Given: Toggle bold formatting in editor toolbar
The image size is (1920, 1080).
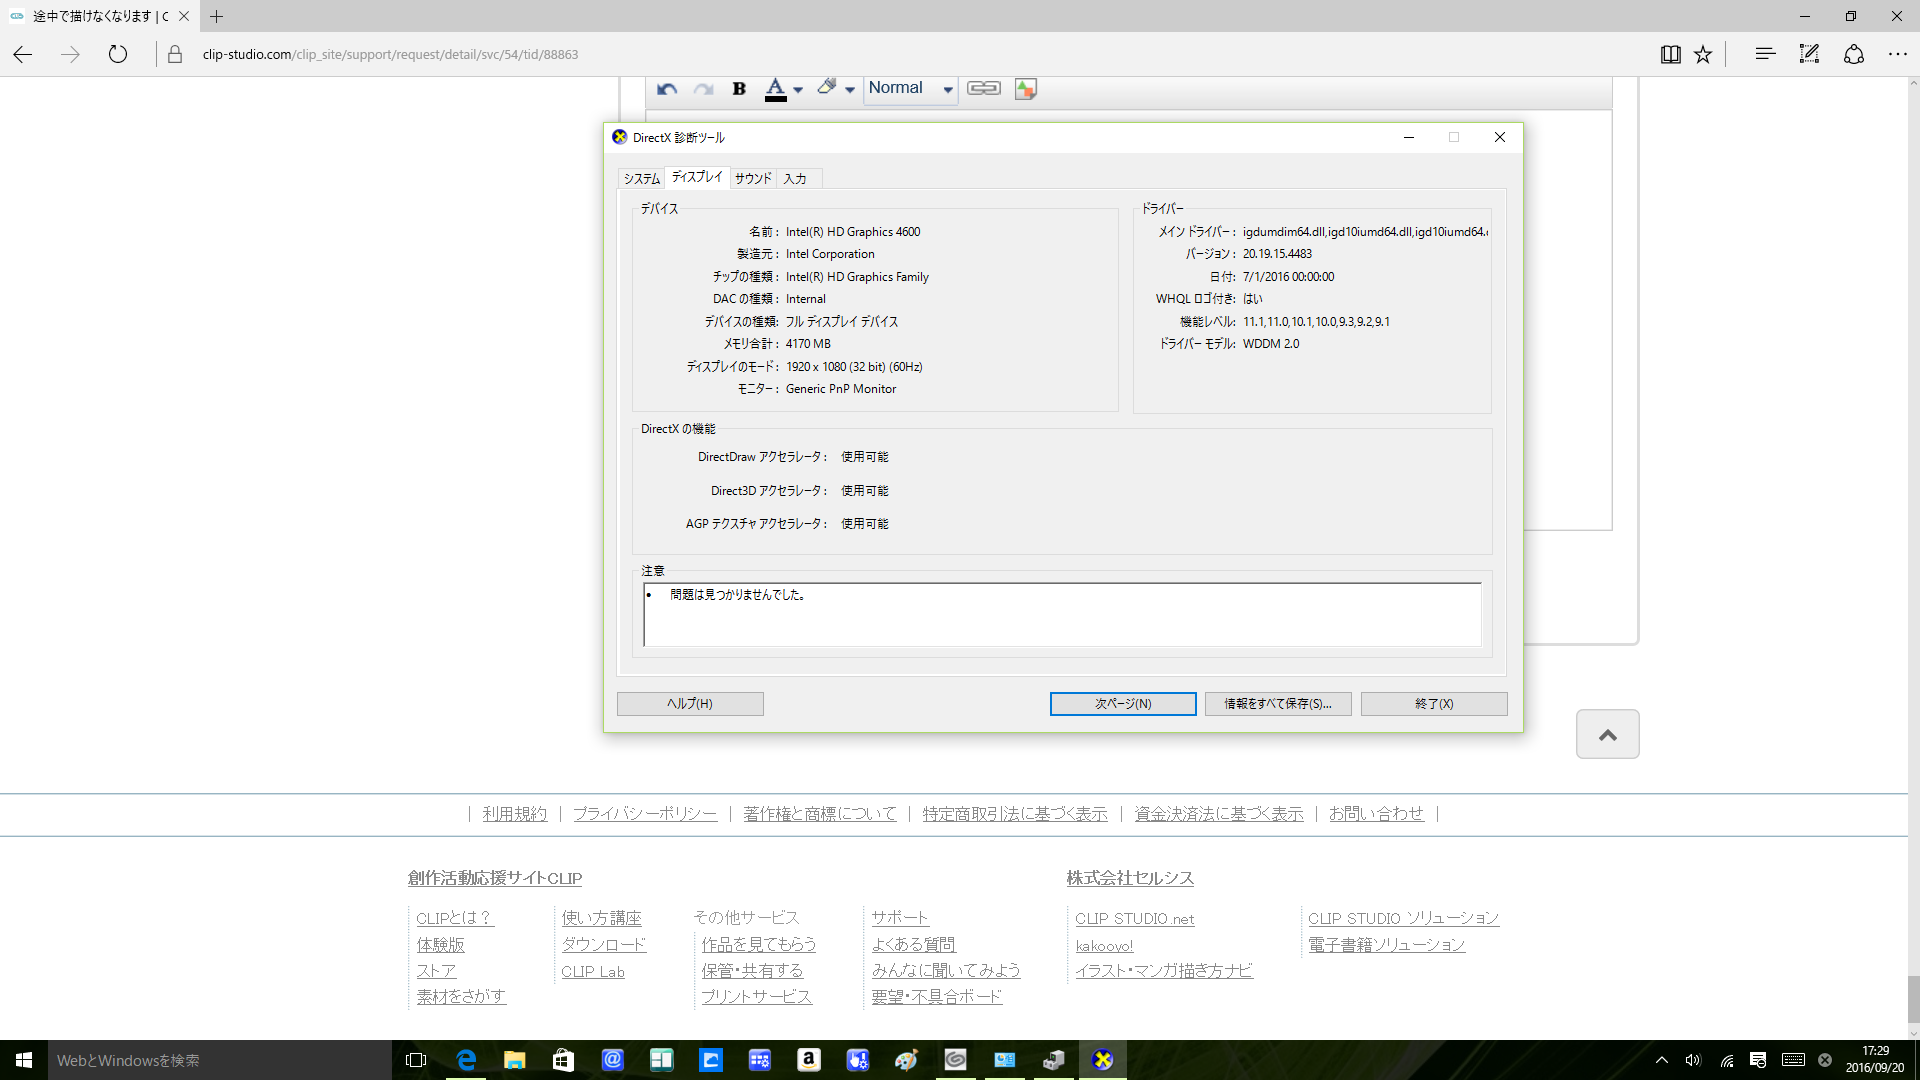Looking at the screenshot, I should click(x=739, y=89).
